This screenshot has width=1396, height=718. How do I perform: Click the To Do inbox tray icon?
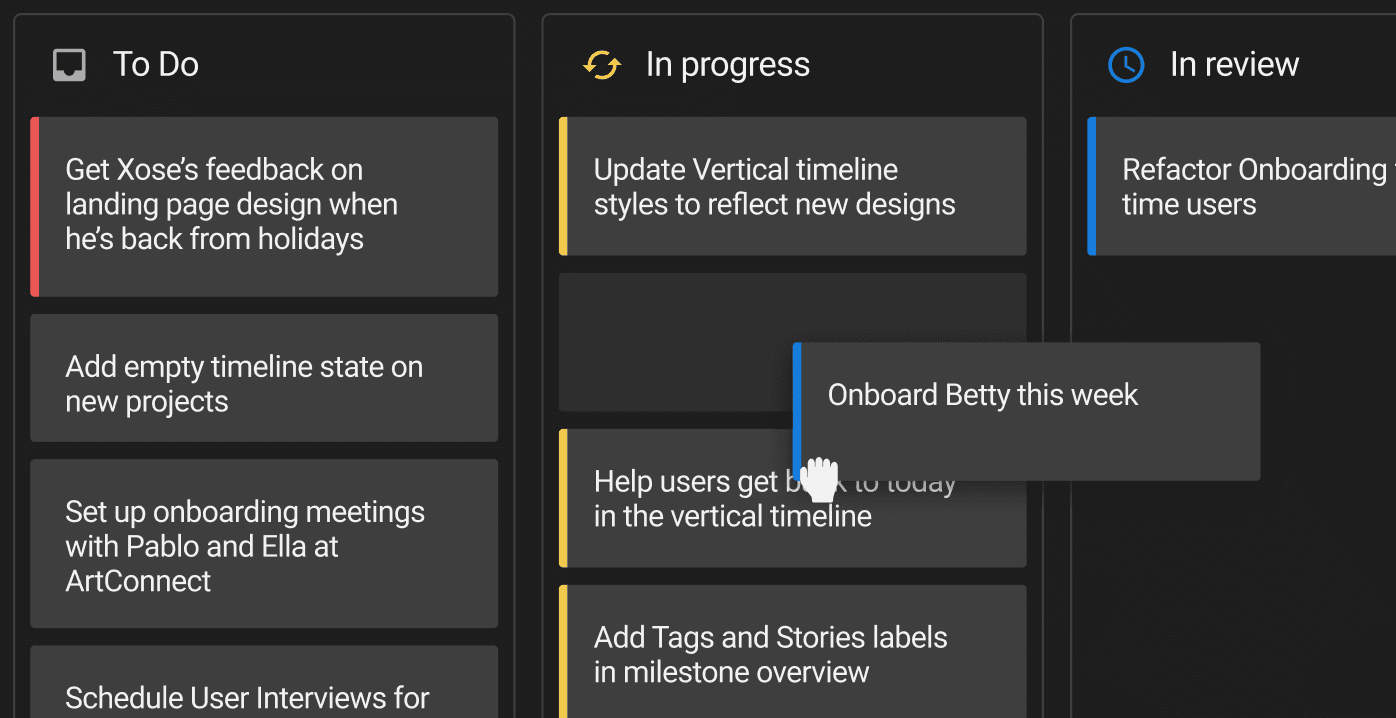pos(69,65)
